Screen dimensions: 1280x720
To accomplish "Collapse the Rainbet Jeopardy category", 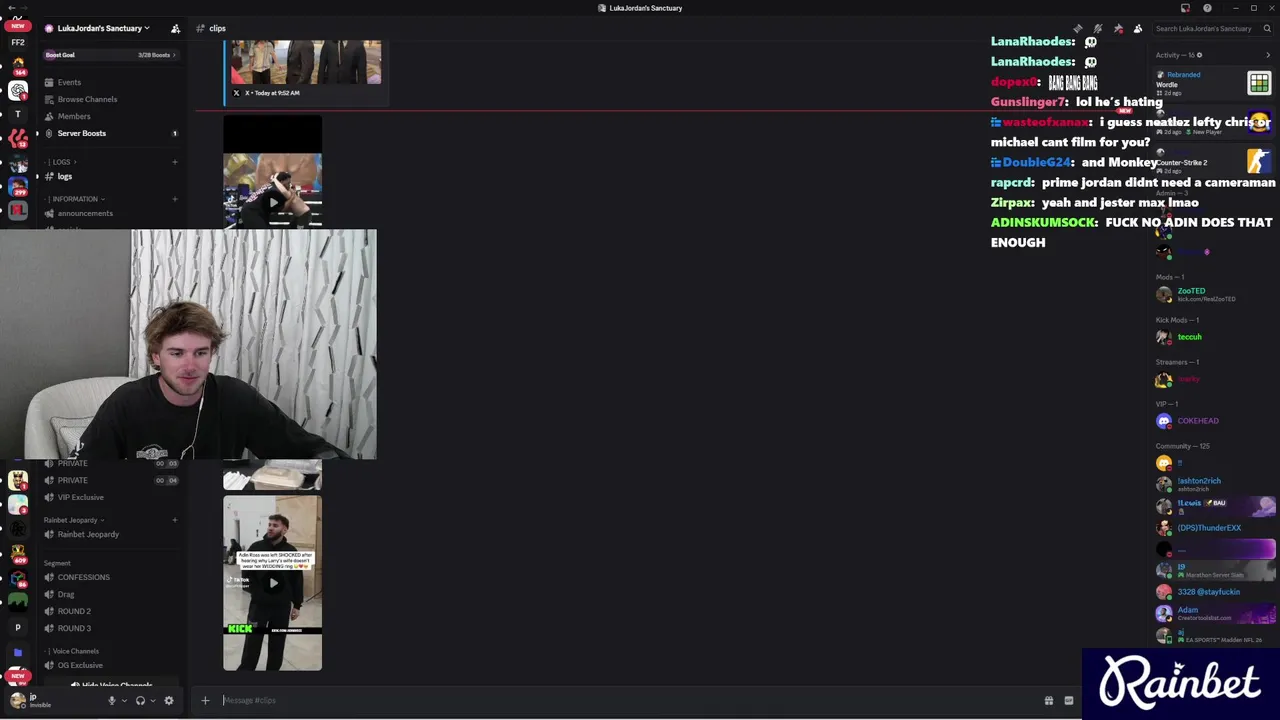I will (x=74, y=520).
